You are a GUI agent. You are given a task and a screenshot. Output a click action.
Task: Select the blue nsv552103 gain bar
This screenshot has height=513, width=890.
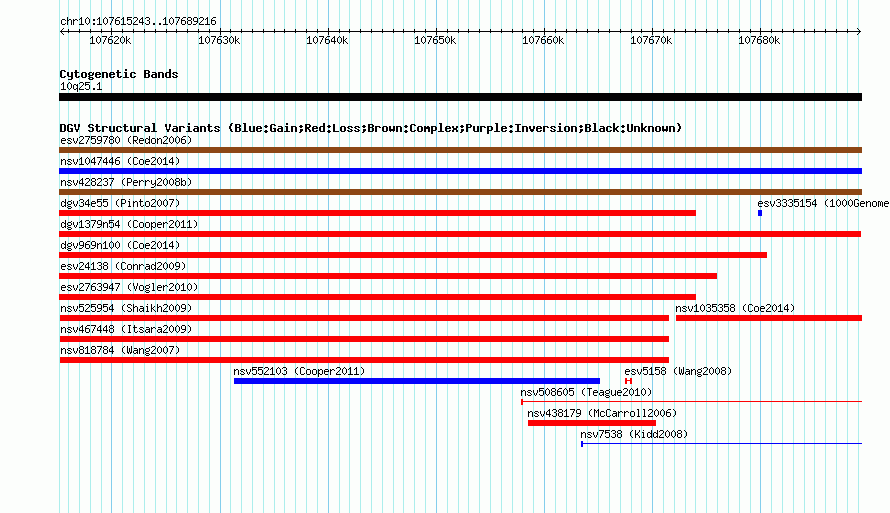(x=417, y=381)
